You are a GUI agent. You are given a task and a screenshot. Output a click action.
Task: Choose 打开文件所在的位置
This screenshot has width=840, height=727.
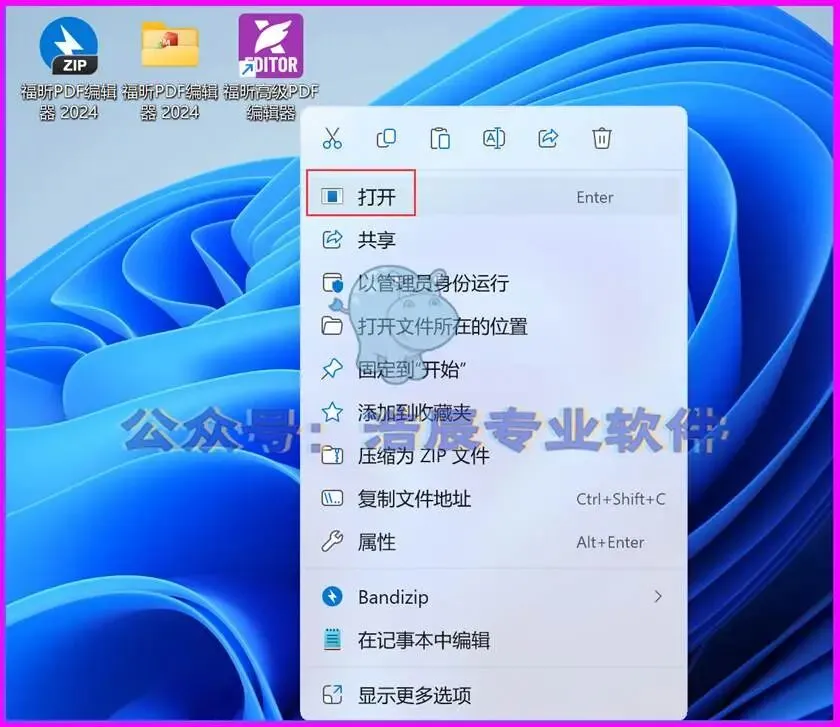pyautogui.click(x=493, y=326)
